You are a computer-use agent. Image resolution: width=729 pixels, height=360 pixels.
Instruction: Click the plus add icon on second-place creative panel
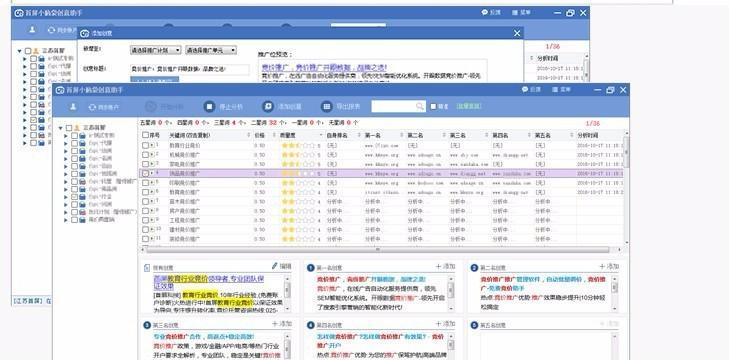(x=602, y=266)
